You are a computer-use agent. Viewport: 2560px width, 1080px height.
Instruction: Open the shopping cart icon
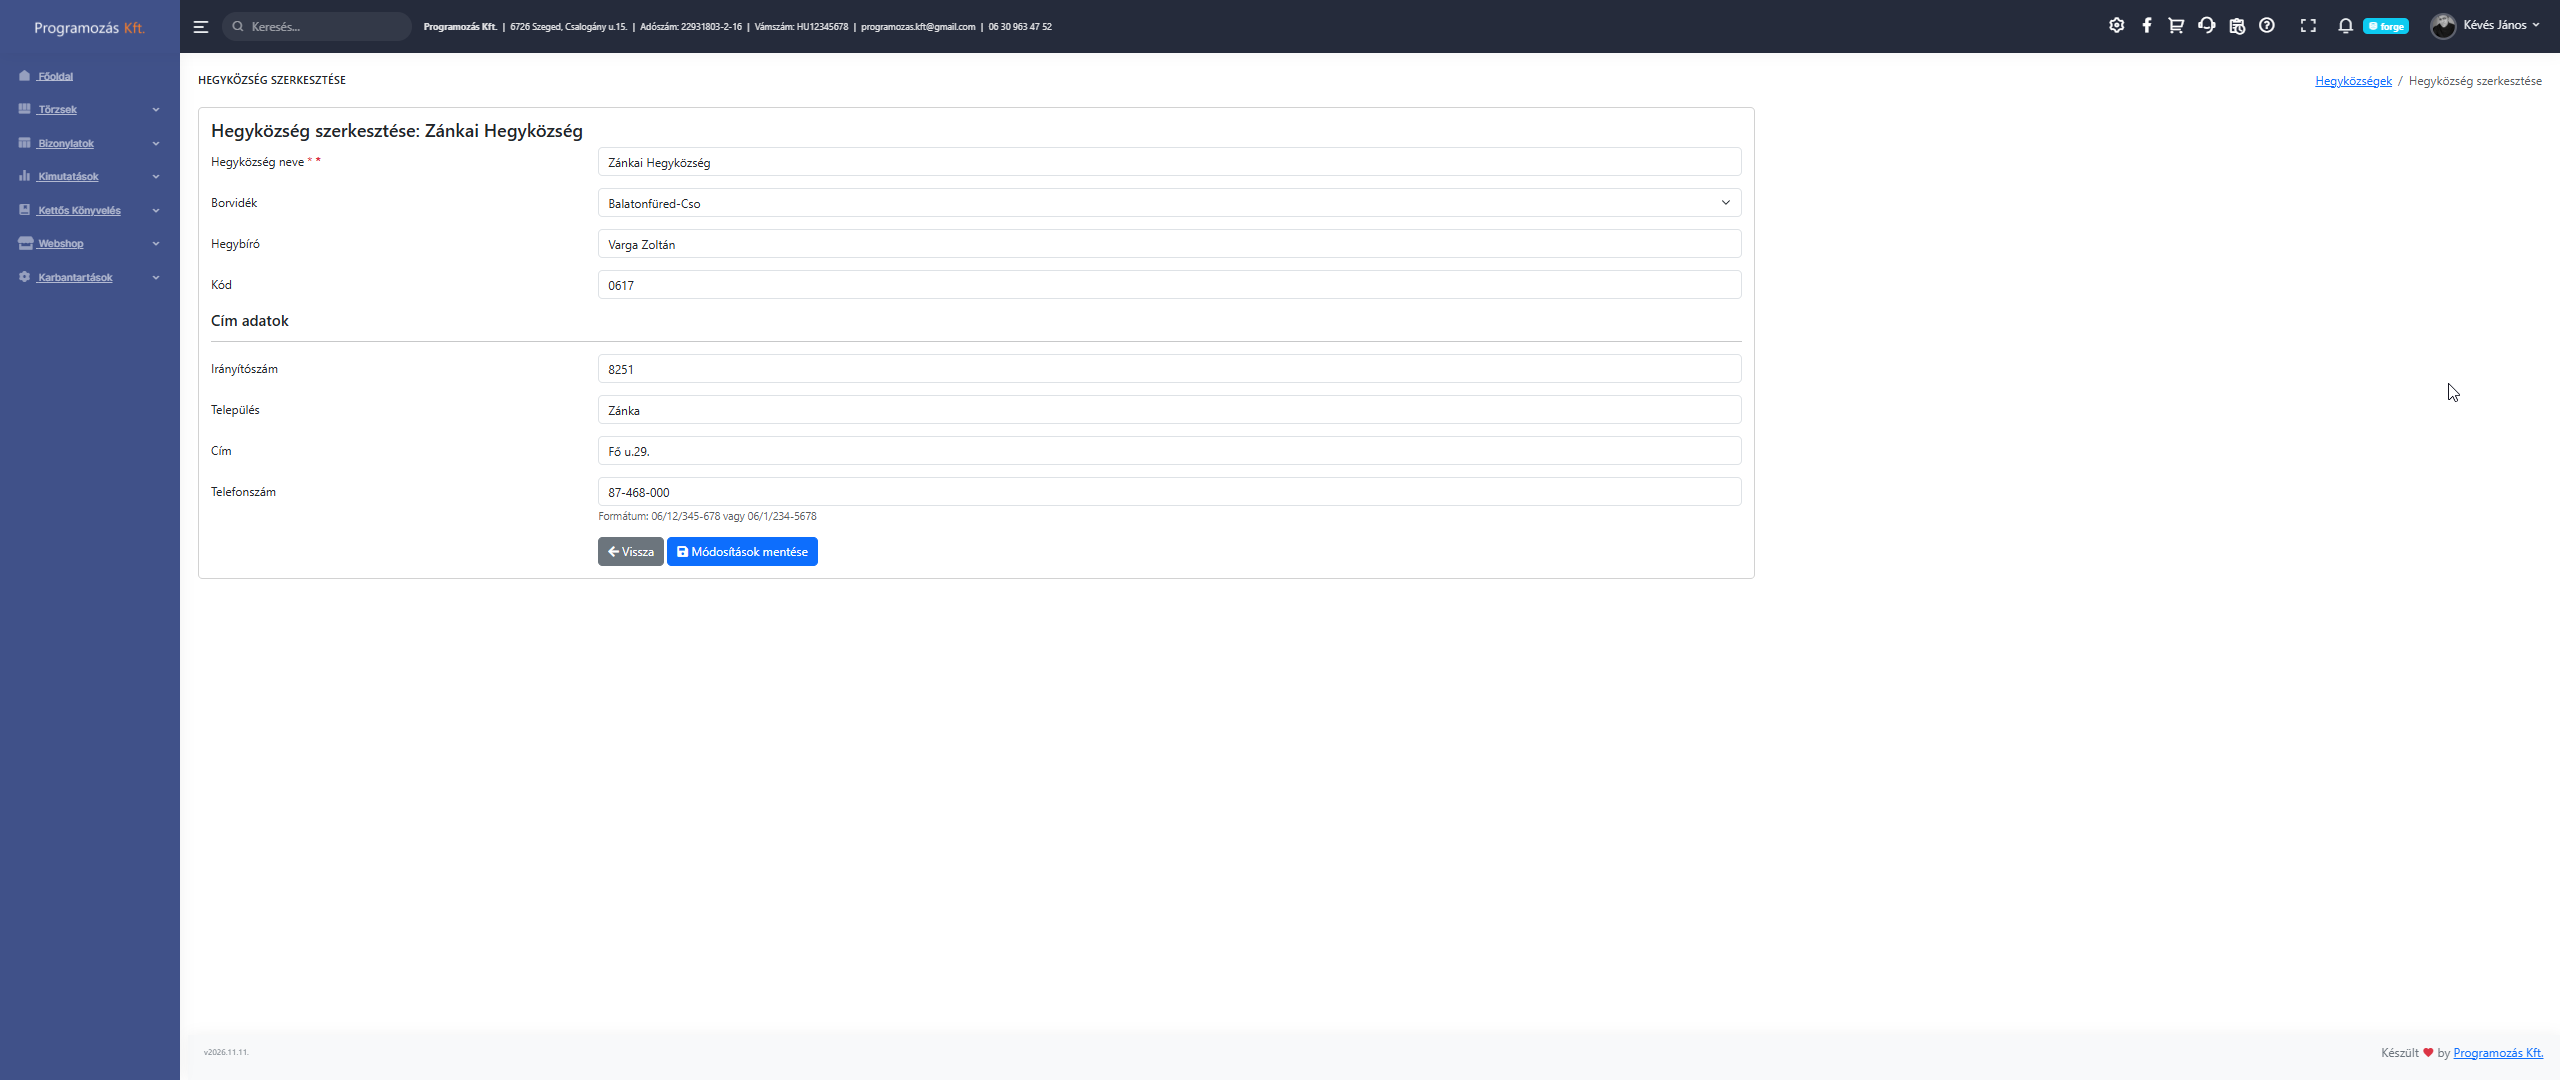2176,26
